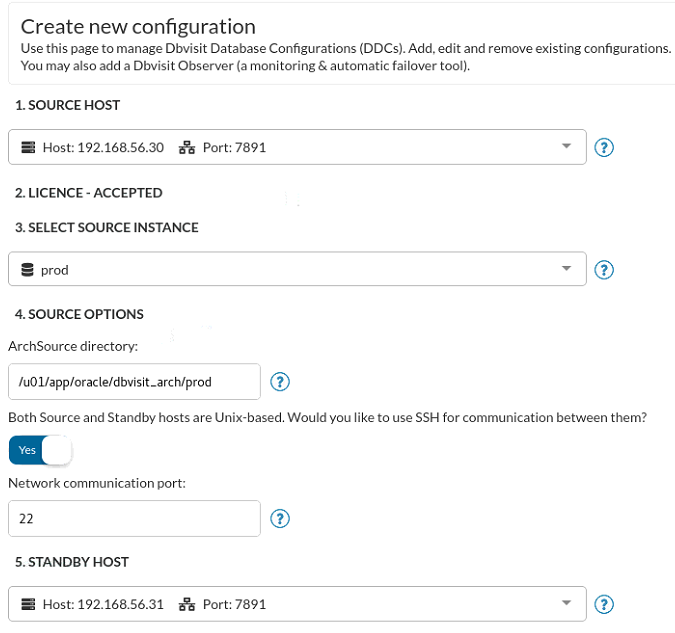Screen dimensions: 675x633
Task: Click the server icon in the Standby Host box
Action: point(28,604)
